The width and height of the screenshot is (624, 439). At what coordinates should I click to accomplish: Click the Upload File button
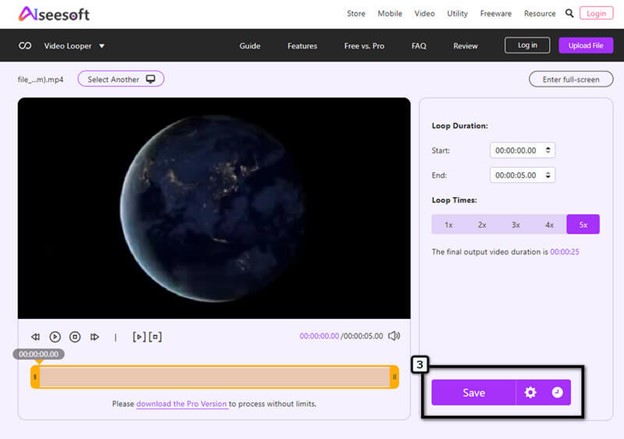[586, 45]
